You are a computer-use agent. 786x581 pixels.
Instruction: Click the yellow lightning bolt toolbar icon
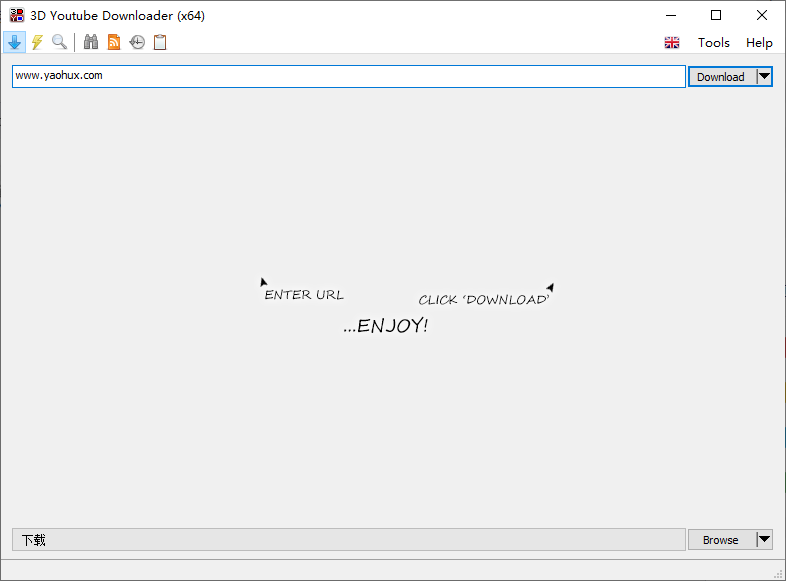click(x=37, y=42)
